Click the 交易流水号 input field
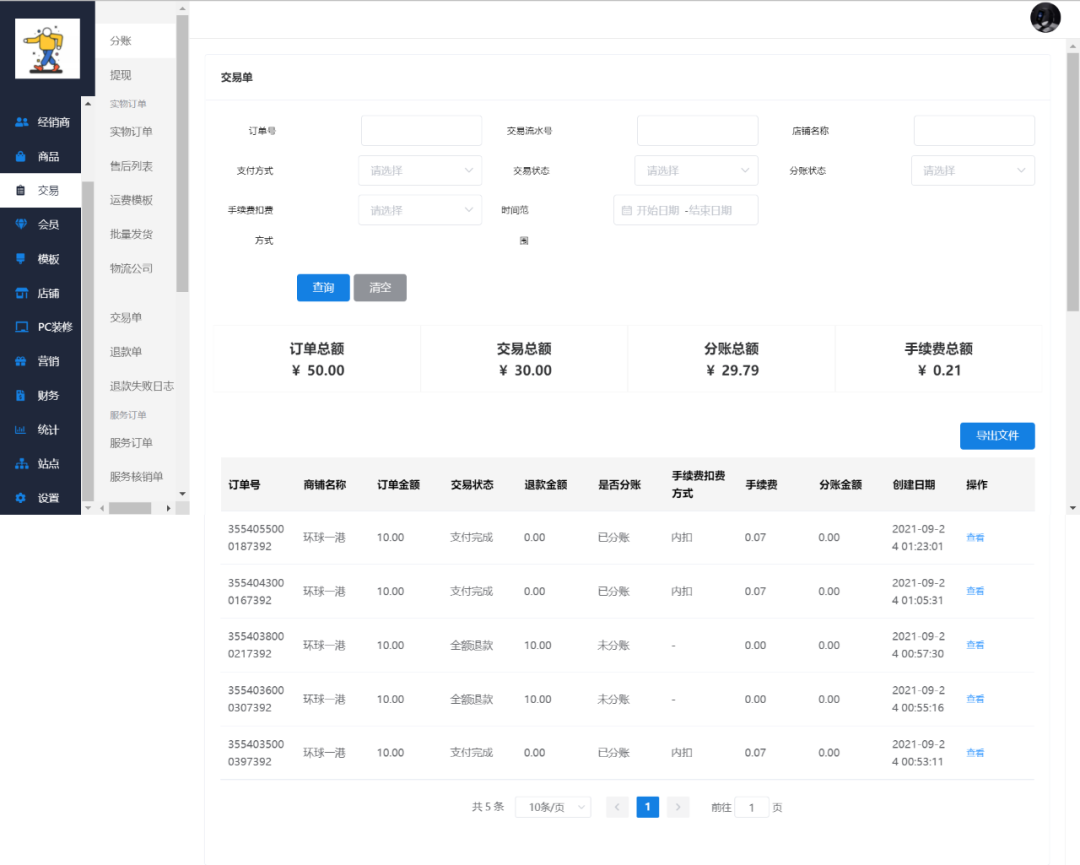1080x865 pixels. coord(698,130)
